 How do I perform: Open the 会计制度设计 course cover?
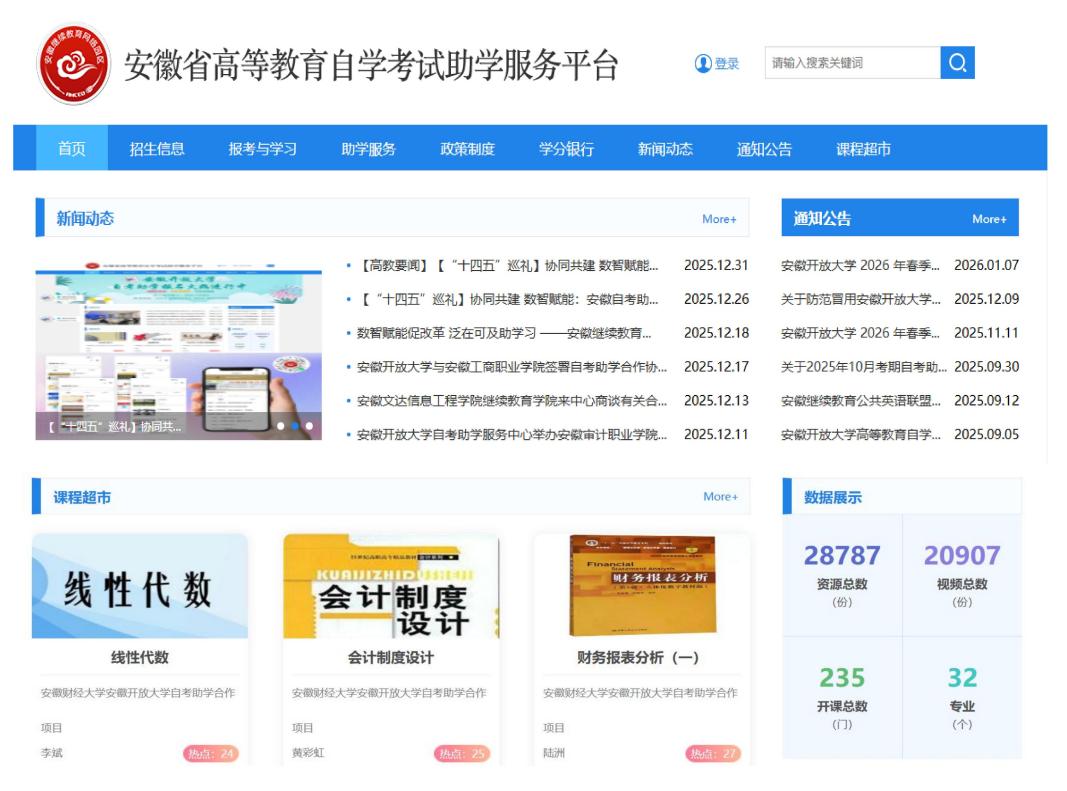click(x=391, y=586)
